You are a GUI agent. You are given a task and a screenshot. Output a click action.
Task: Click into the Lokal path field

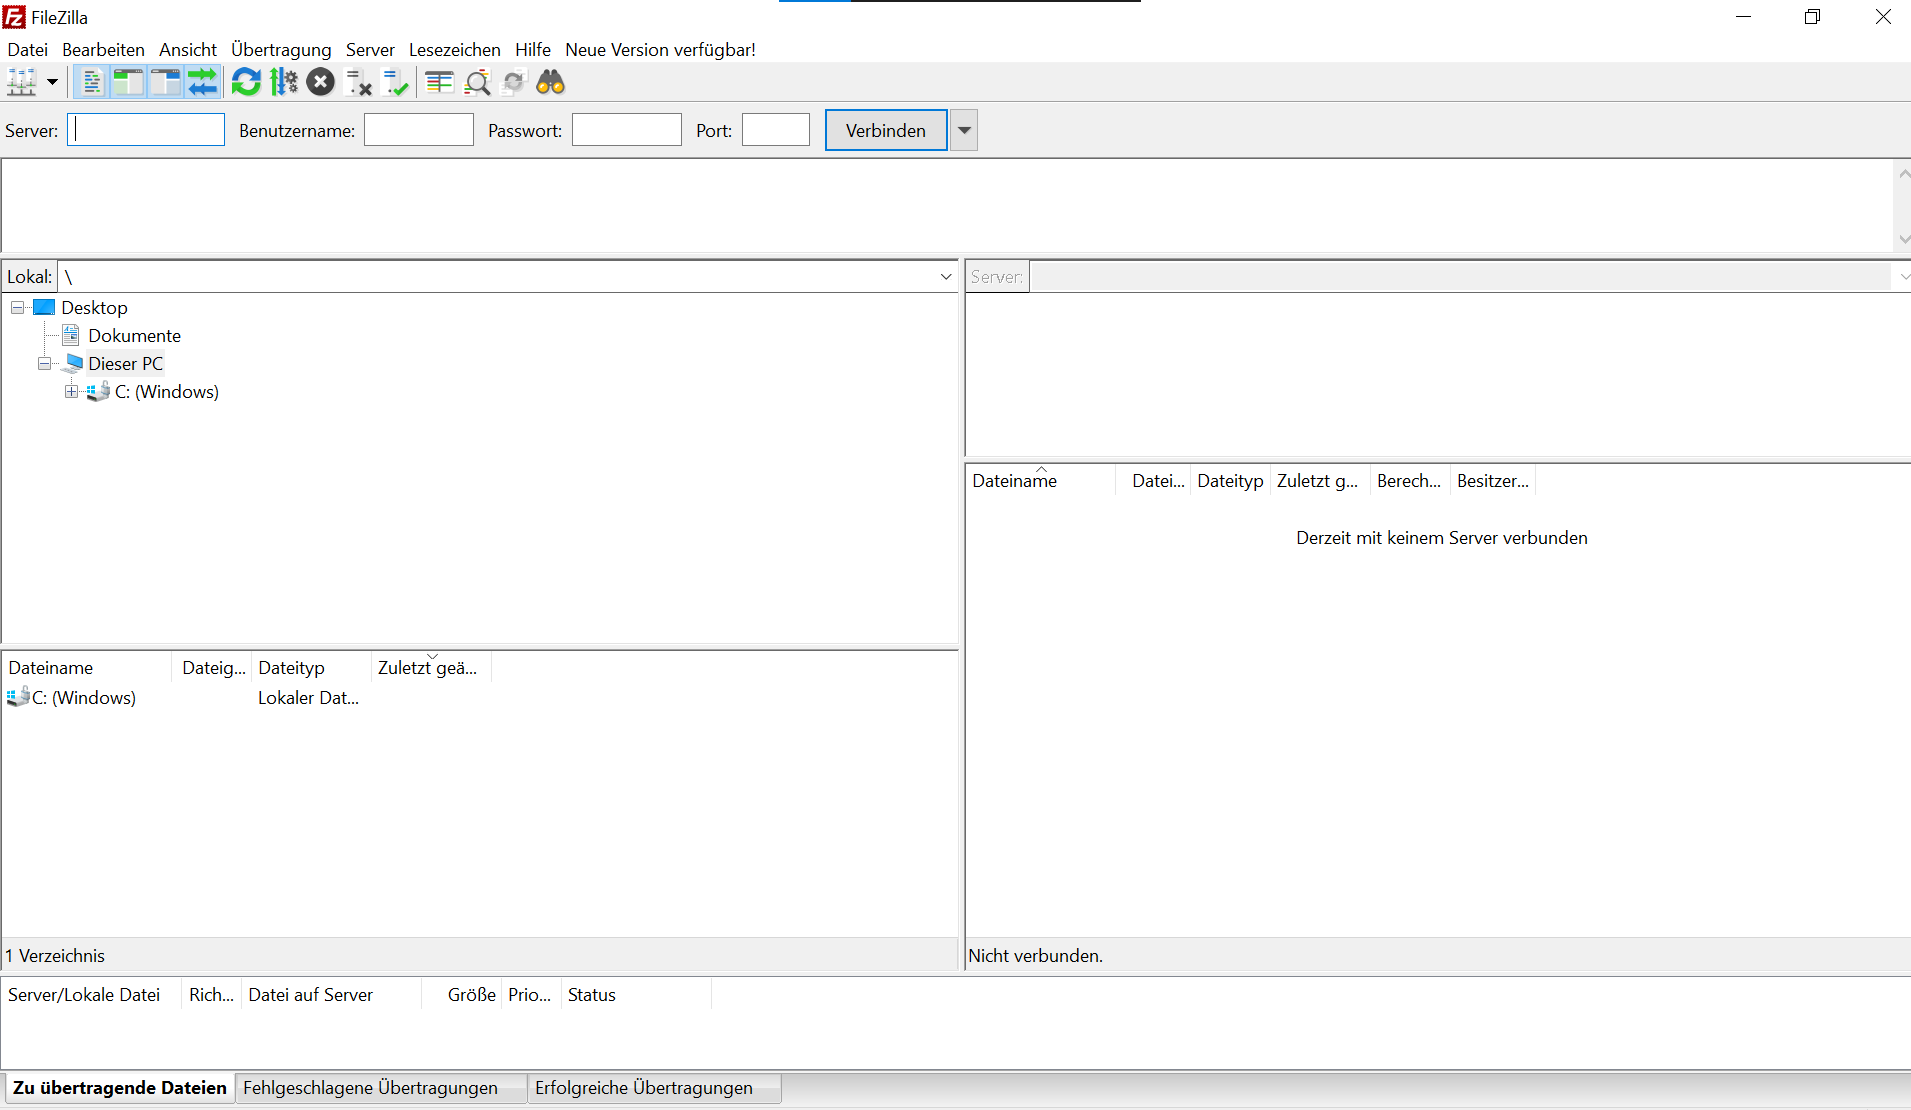click(x=497, y=277)
